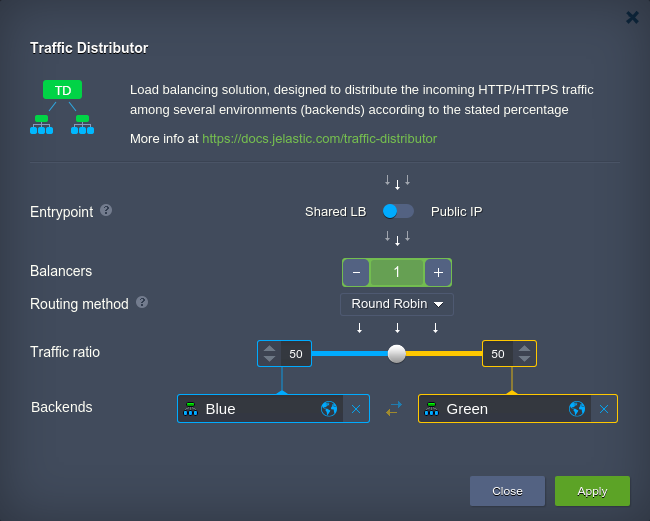Click the Traffic ratio label
650x521 pixels.
point(65,352)
